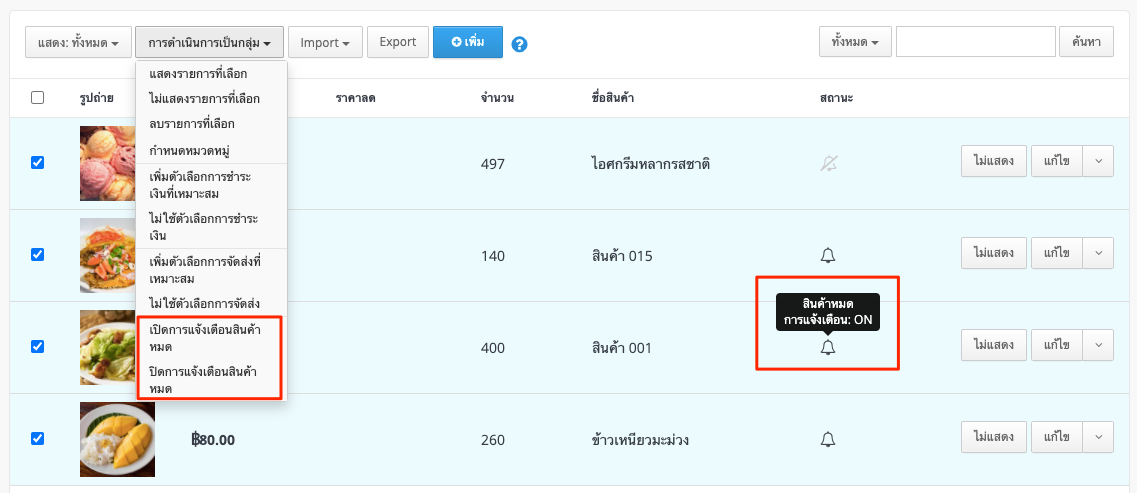This screenshot has height=493, width=1137.
Task: Toggle notification bell for สินค้า 001
Action: (827, 347)
